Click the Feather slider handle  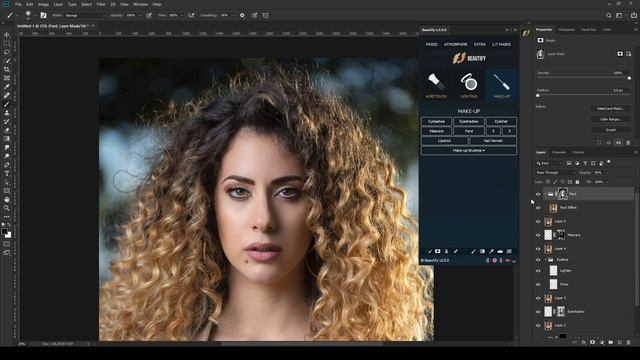pyautogui.click(x=538, y=95)
